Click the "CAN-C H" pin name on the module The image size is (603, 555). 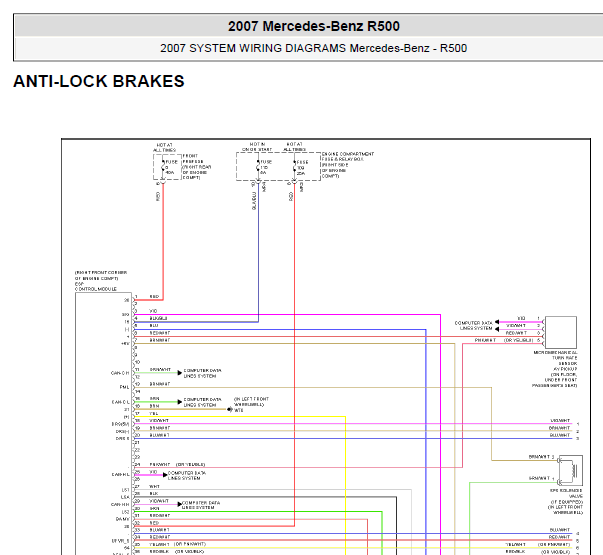click(120, 373)
